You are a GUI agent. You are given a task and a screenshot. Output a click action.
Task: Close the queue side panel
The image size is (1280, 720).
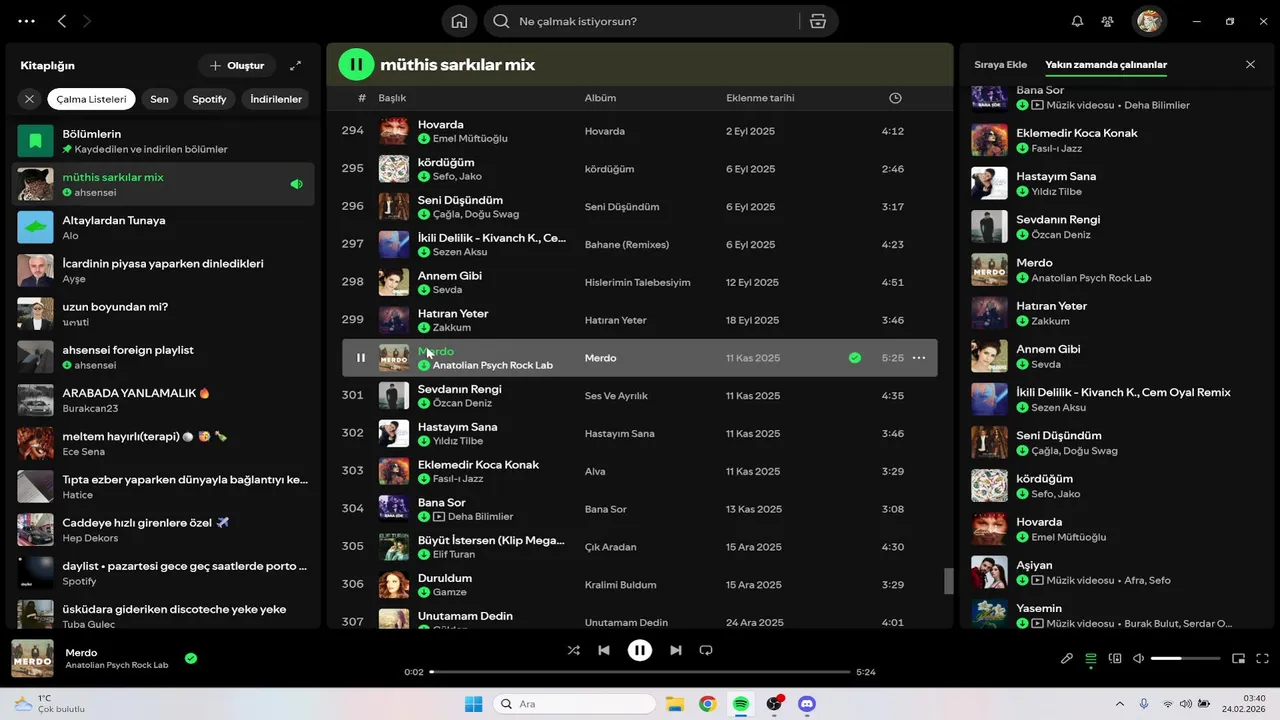click(x=1250, y=64)
